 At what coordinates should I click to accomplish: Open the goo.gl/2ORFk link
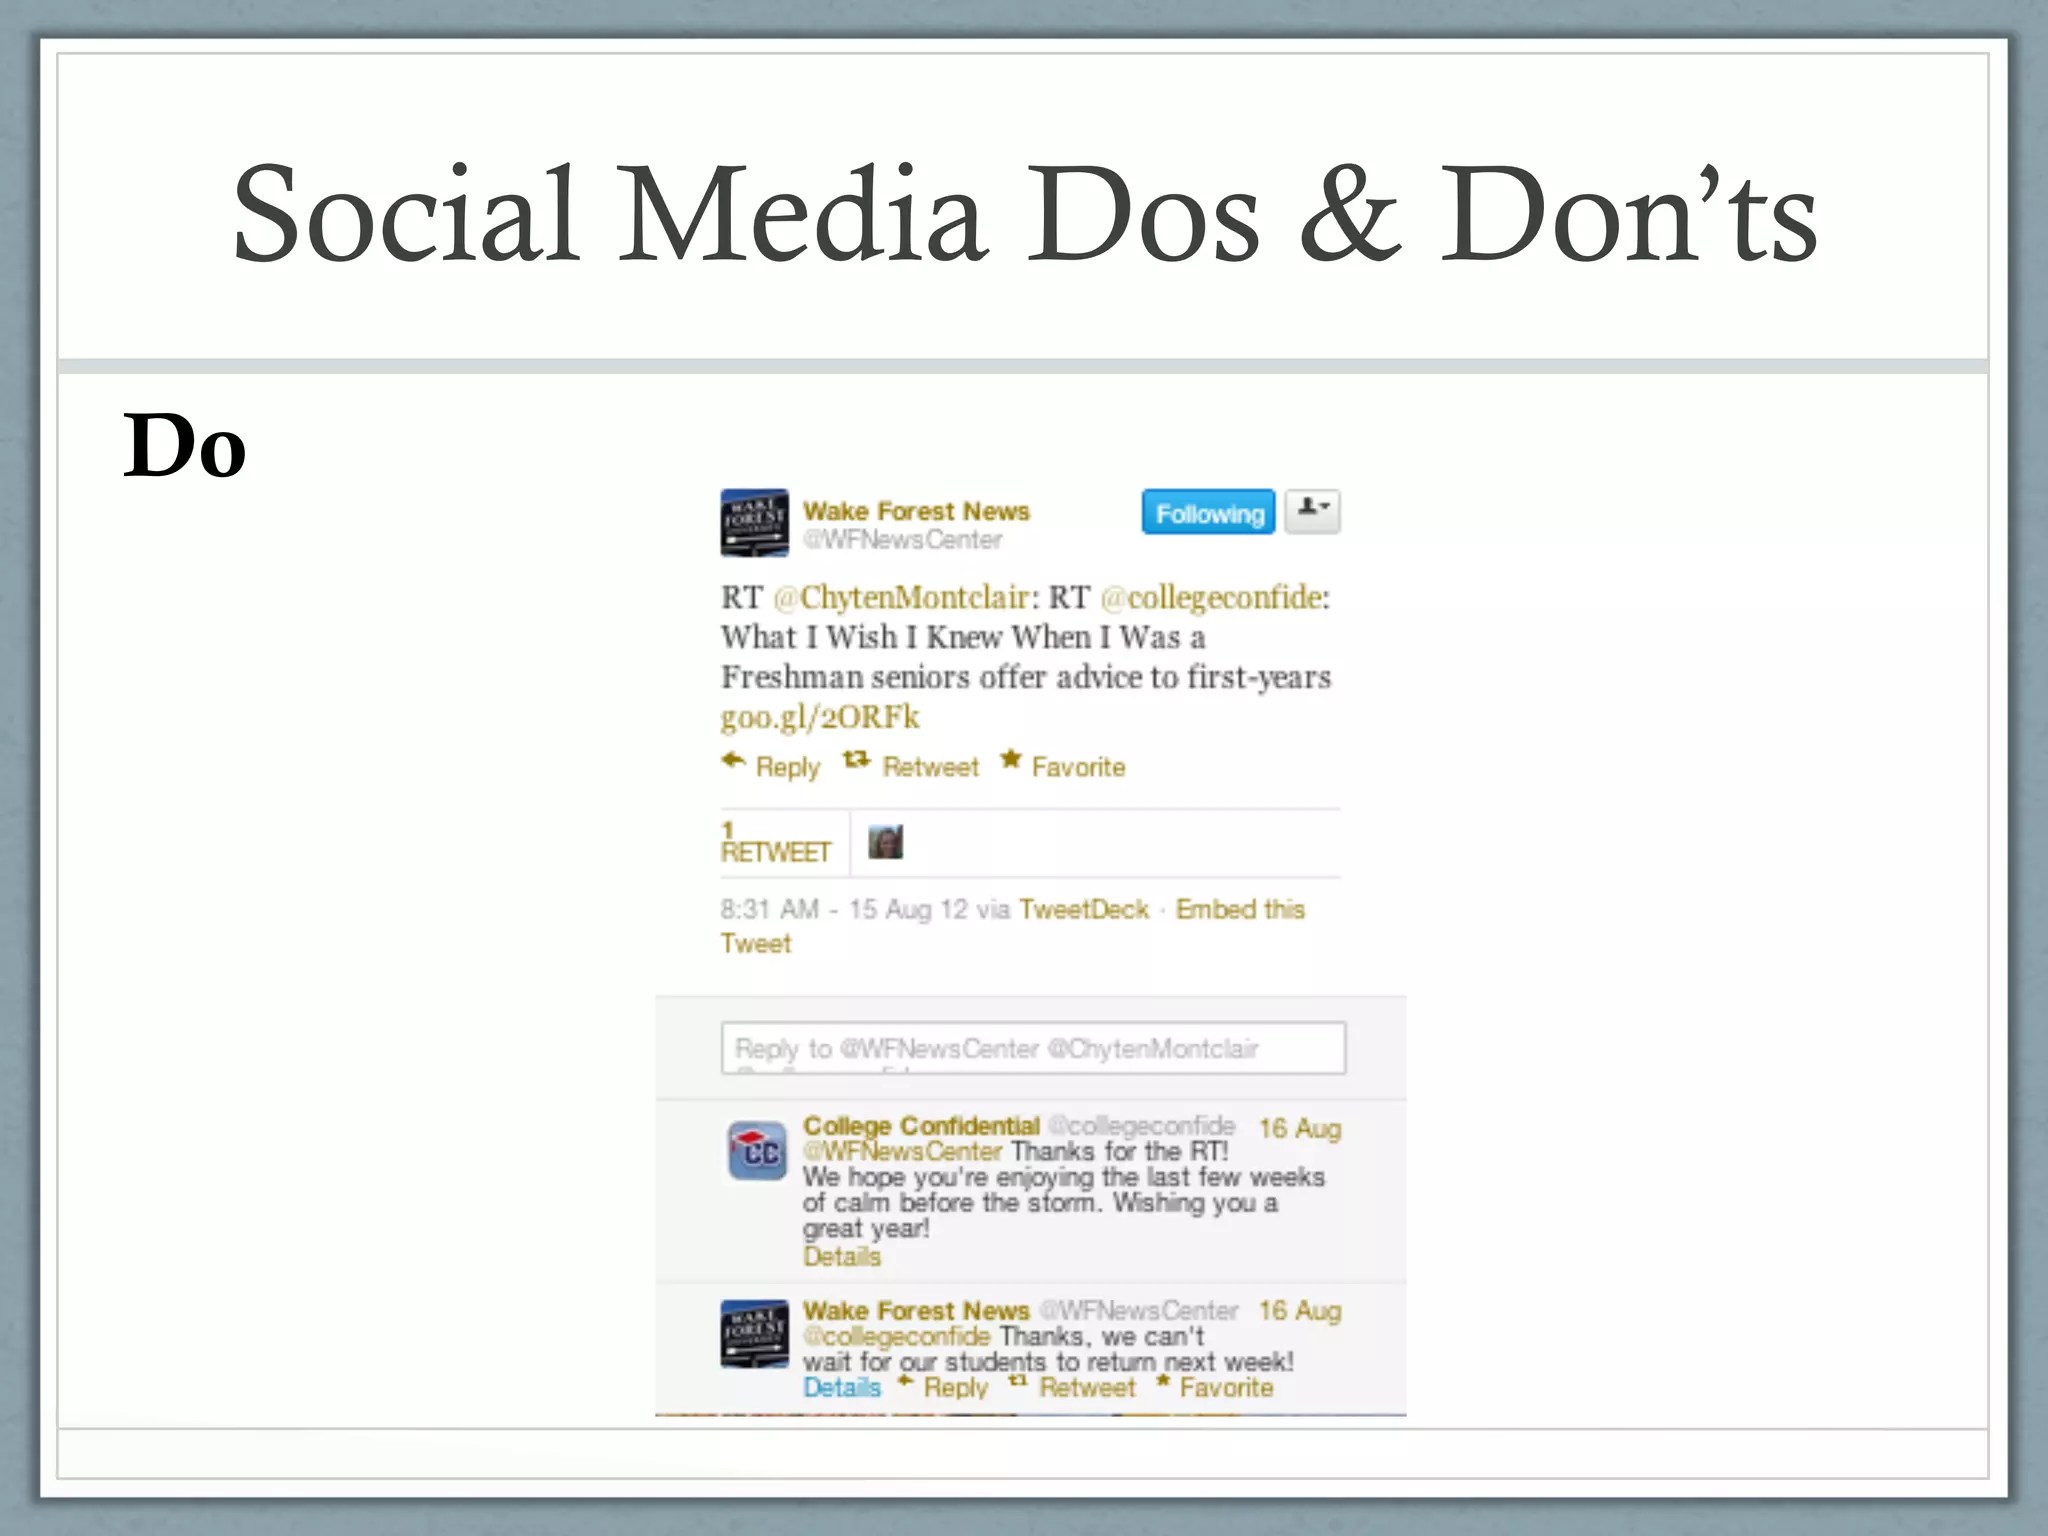tap(820, 717)
